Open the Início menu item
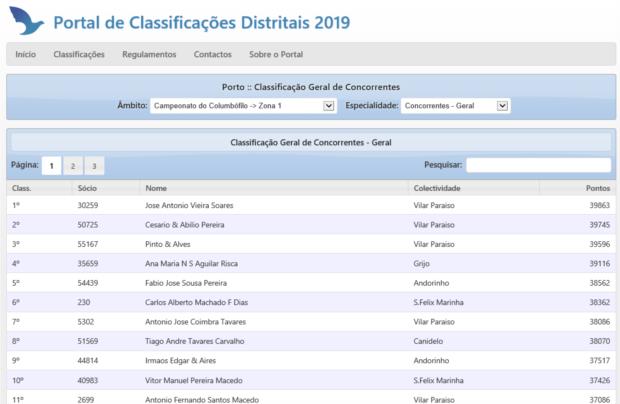 click(26, 54)
